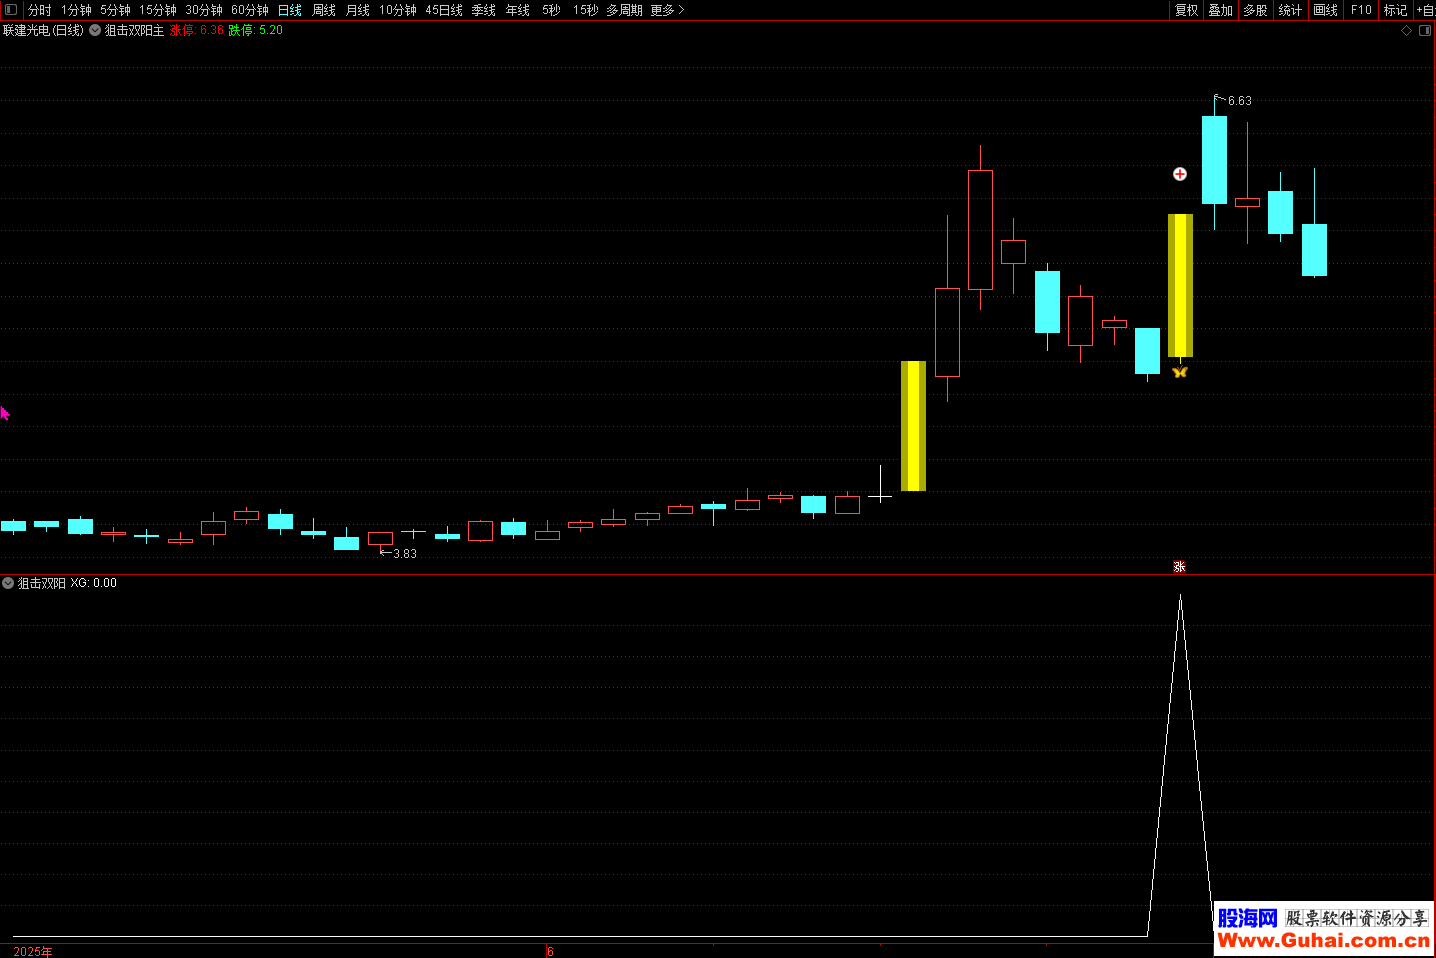Click the 叠加 overlay button
Image resolution: width=1436 pixels, height=958 pixels.
point(1221,10)
